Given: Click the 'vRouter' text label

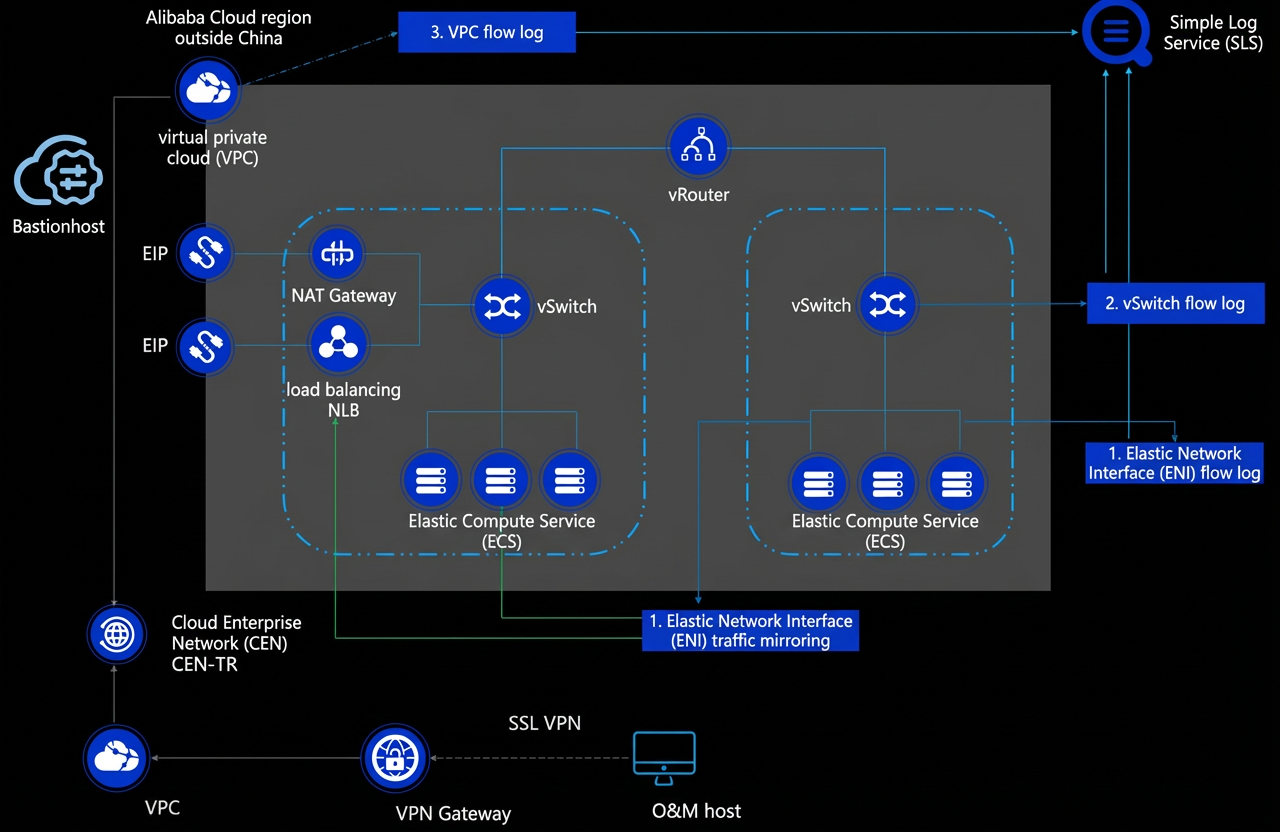Looking at the screenshot, I should click(x=699, y=195).
